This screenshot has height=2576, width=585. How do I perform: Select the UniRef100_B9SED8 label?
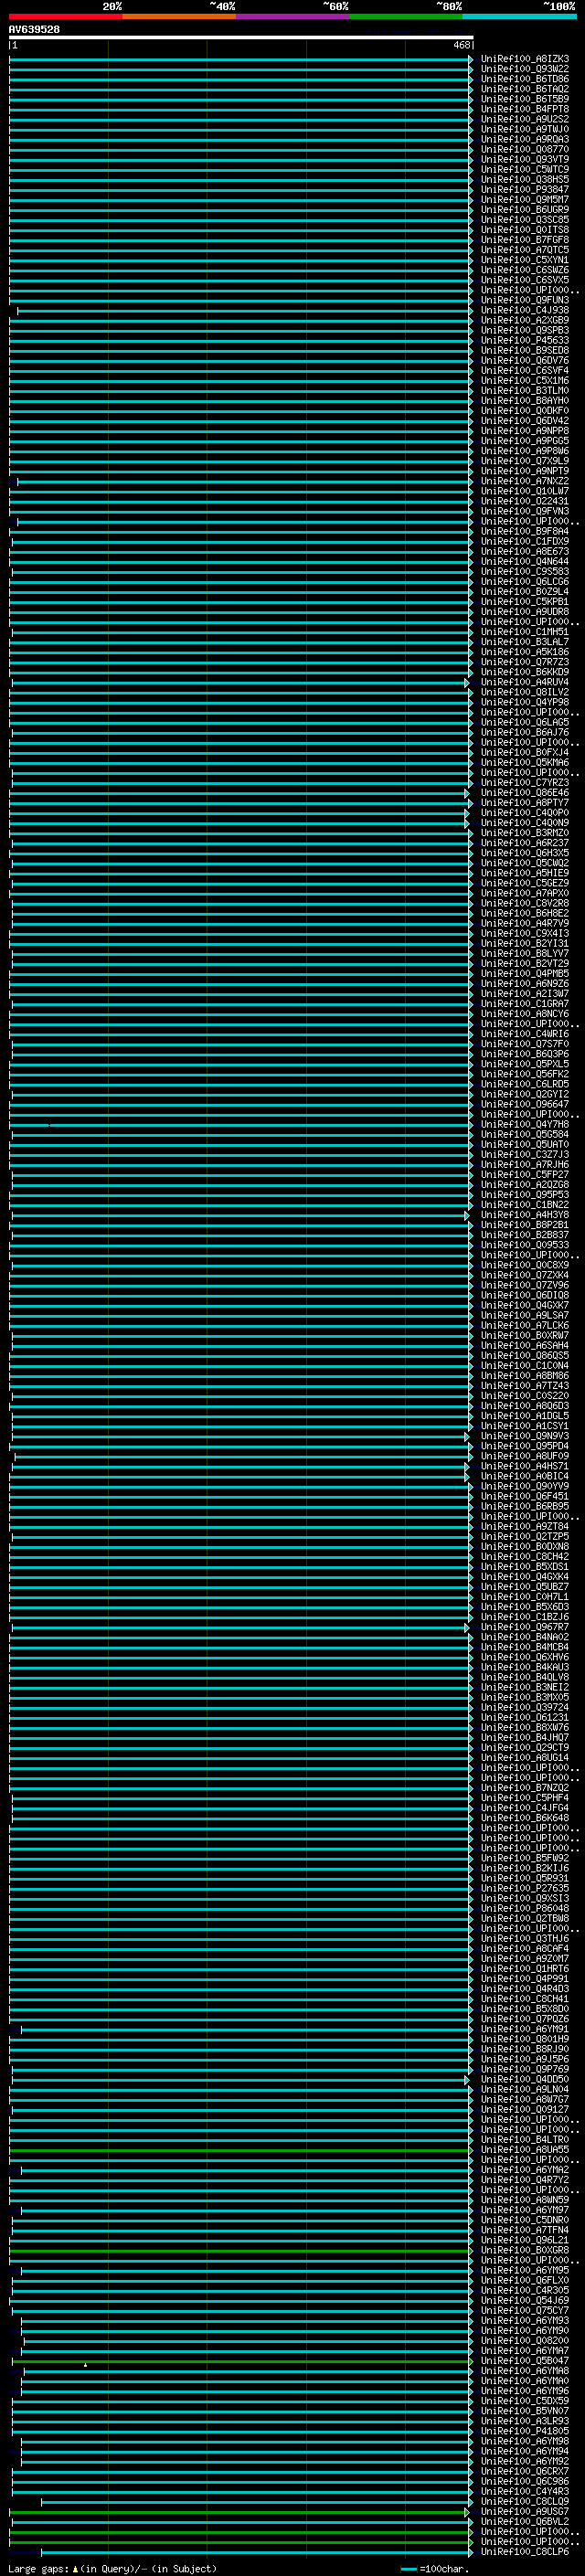tap(525, 350)
